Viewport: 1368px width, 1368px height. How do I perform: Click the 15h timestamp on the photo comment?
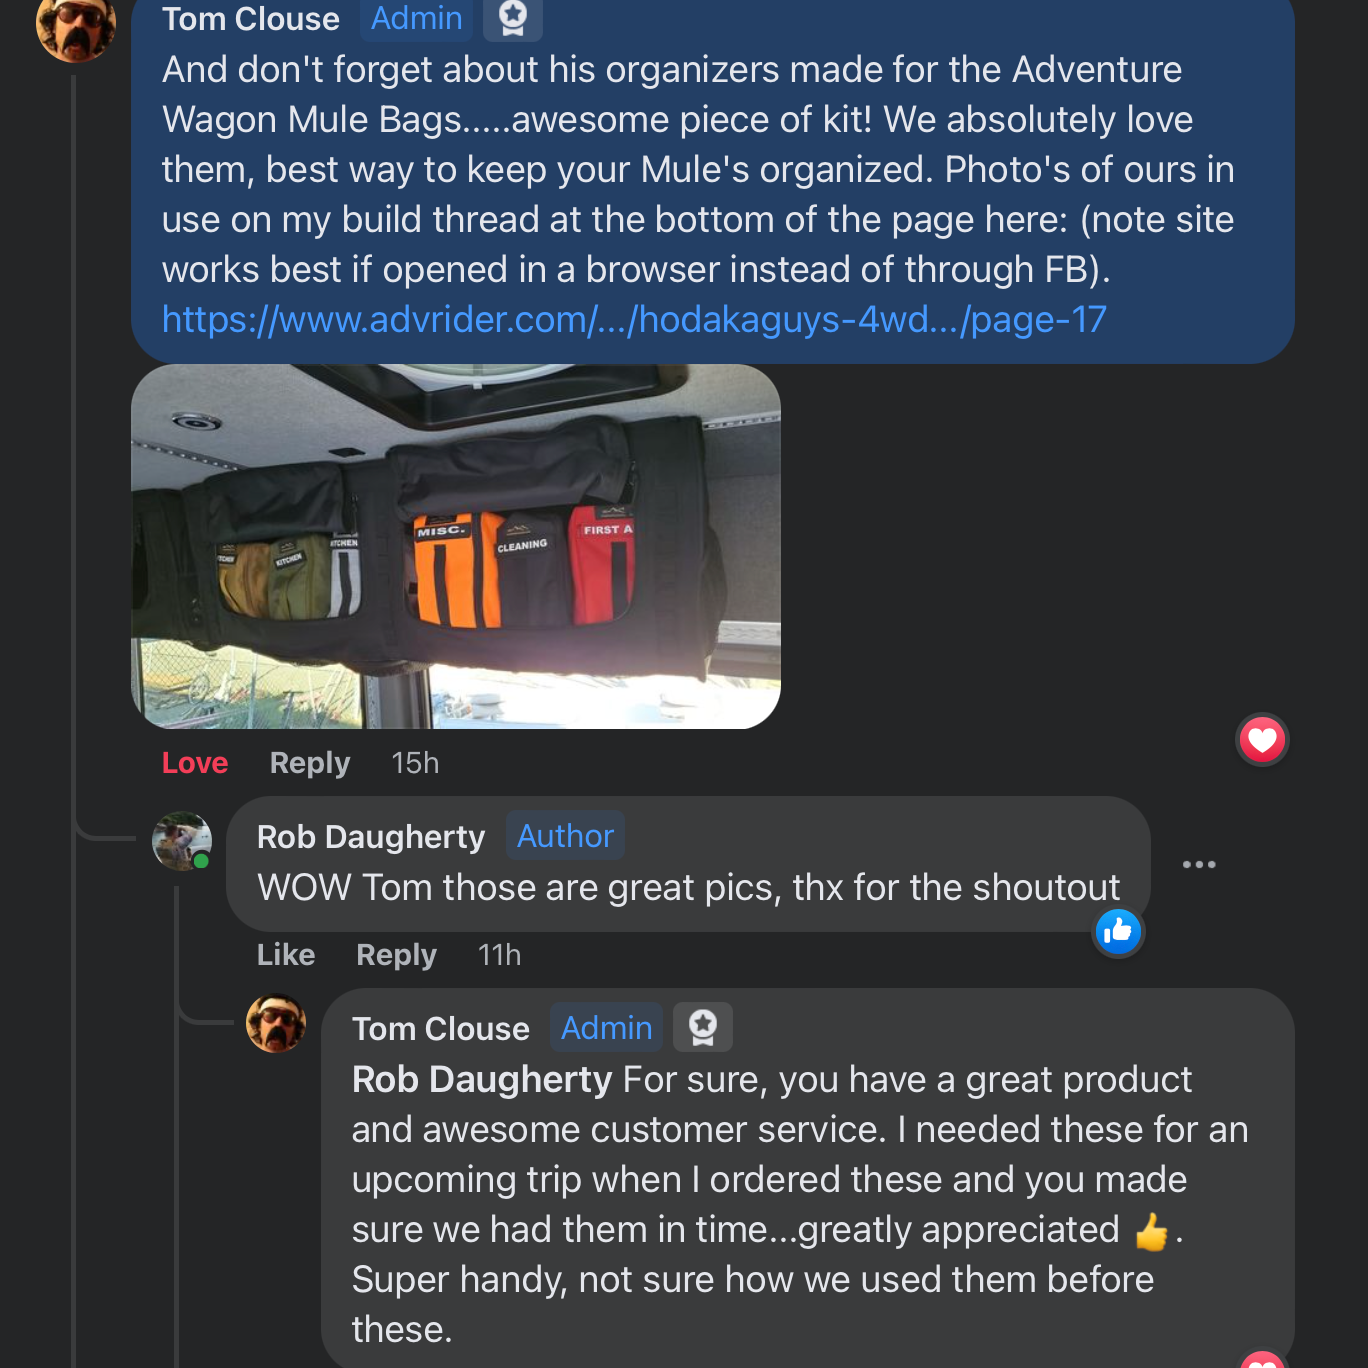[415, 763]
